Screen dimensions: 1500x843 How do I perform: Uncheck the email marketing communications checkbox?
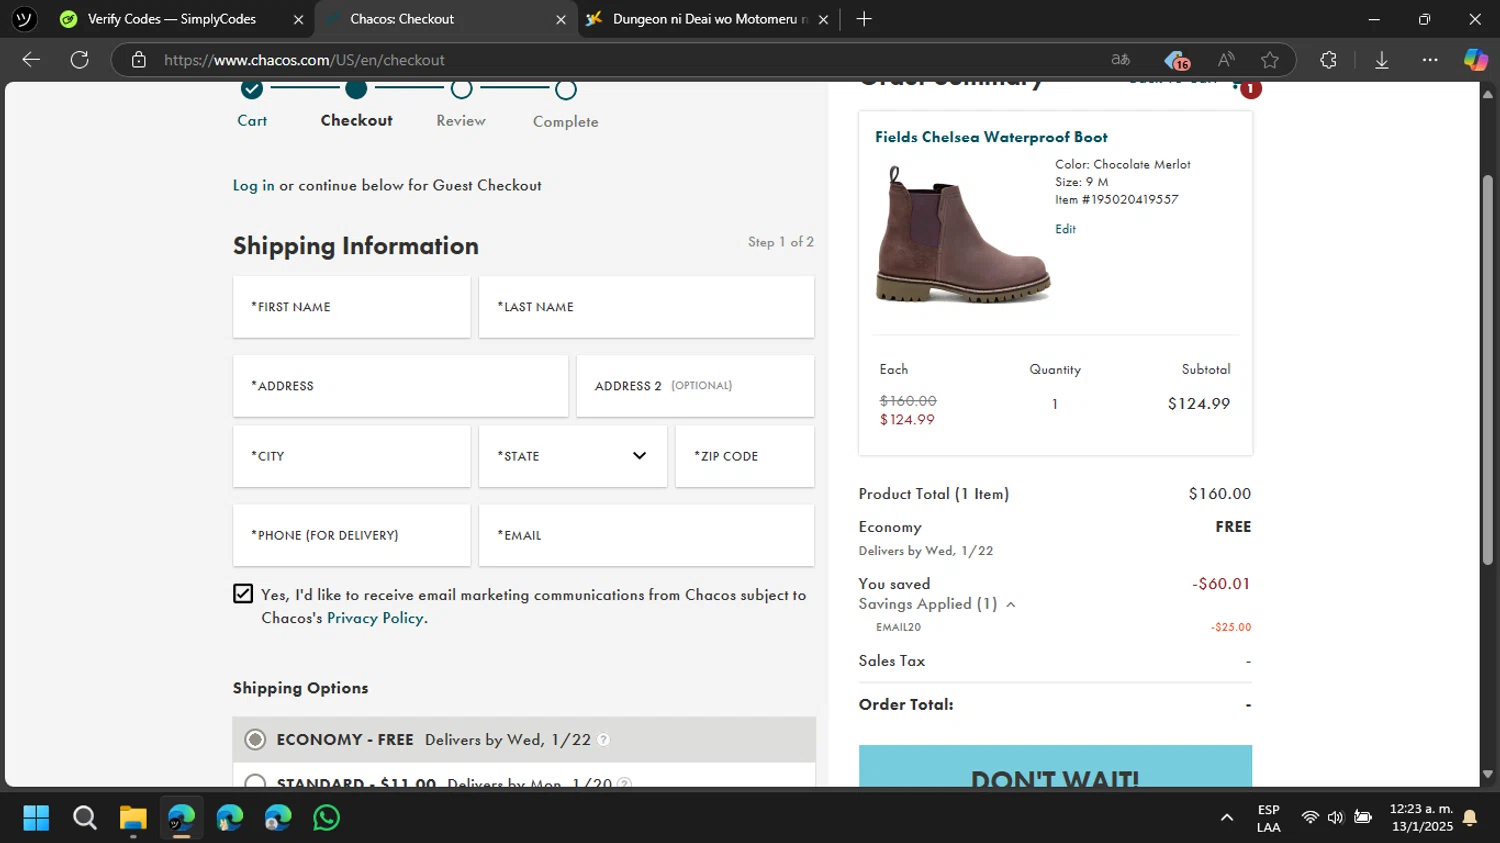[243, 594]
